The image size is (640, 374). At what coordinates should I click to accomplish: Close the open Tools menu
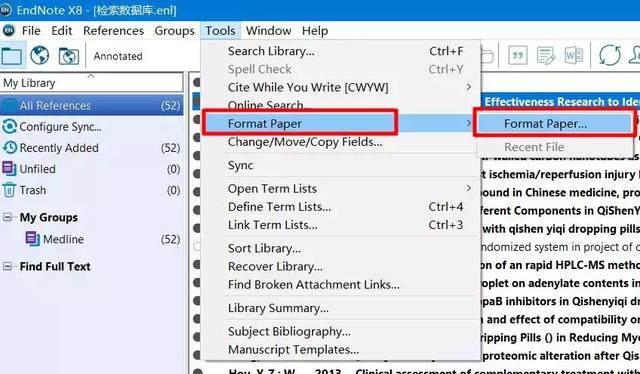tap(220, 31)
